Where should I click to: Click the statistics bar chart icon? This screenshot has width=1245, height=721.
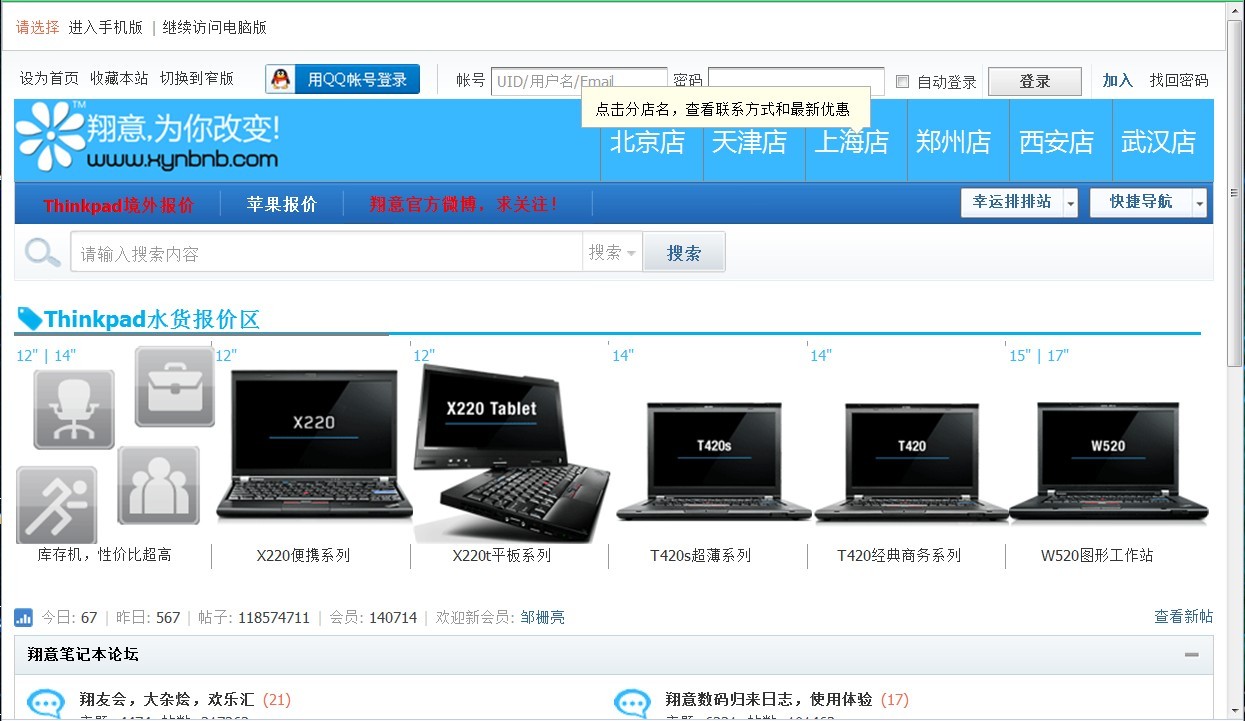[x=24, y=617]
